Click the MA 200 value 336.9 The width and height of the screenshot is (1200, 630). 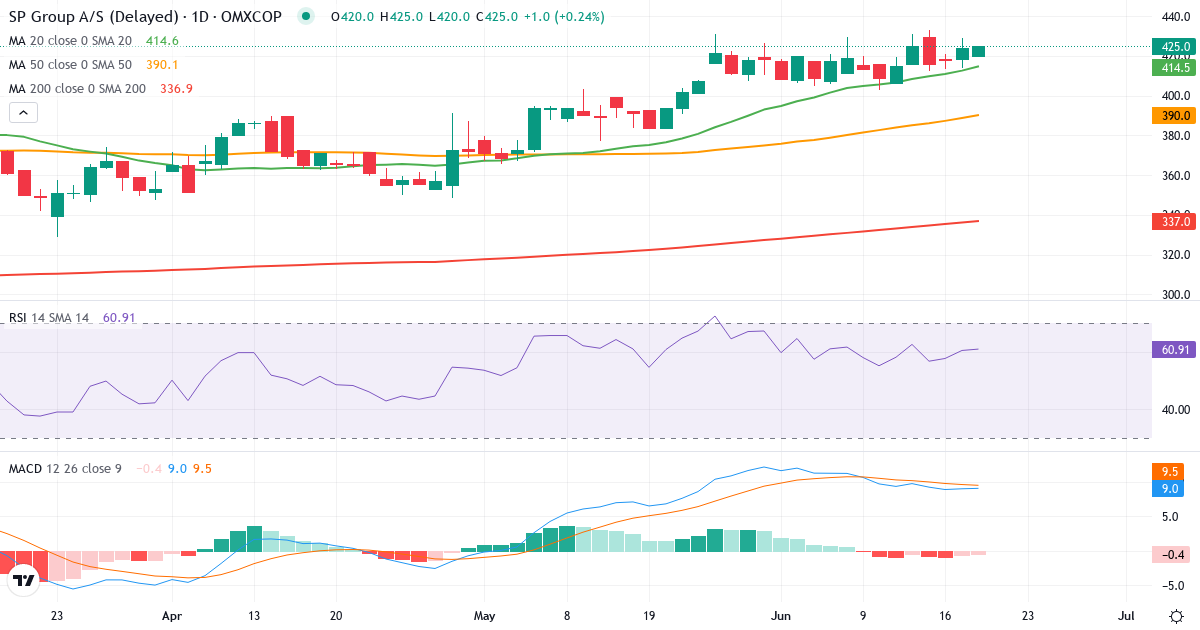176,88
